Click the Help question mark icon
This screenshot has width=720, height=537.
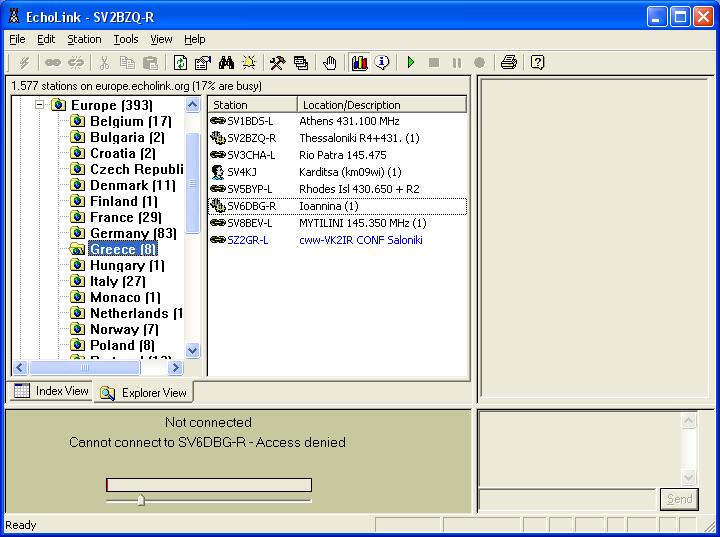pyautogui.click(x=537, y=62)
